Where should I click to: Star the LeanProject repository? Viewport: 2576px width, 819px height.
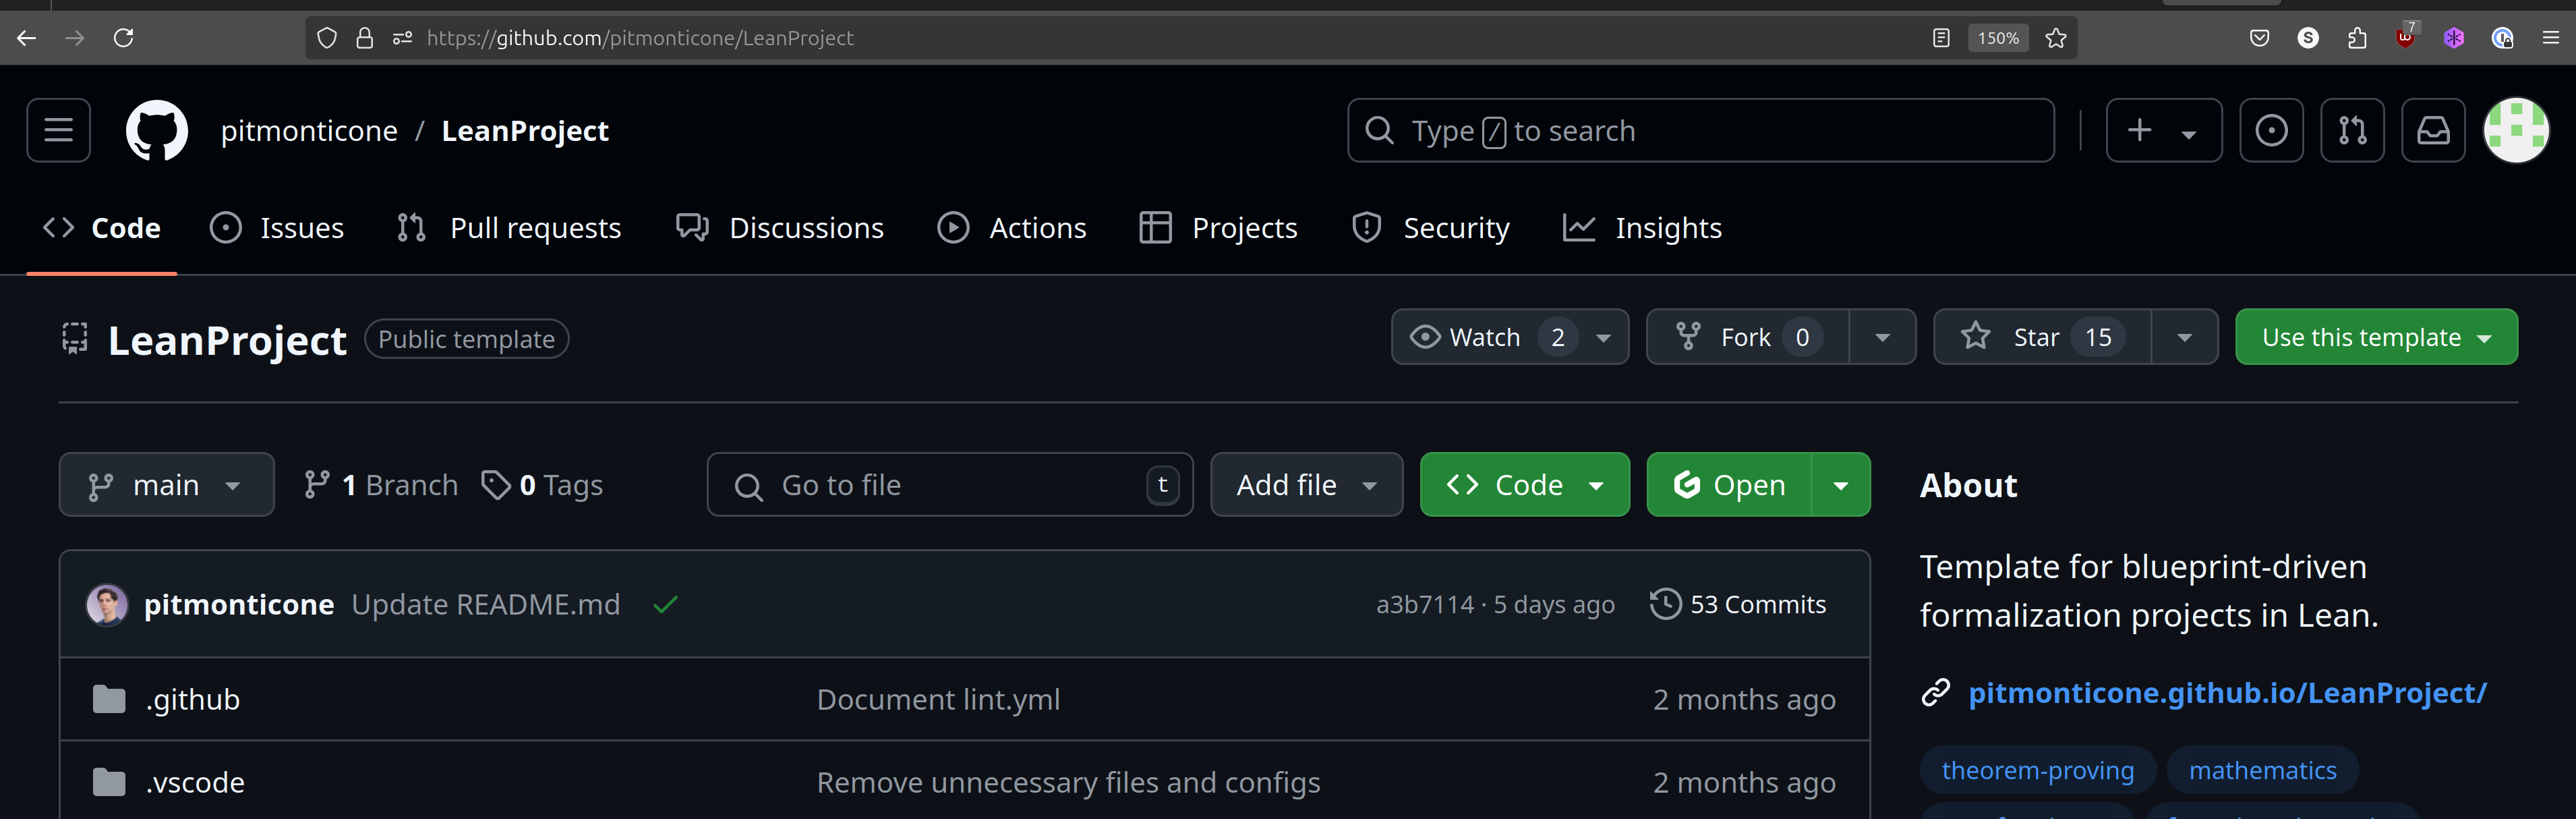2042,337
